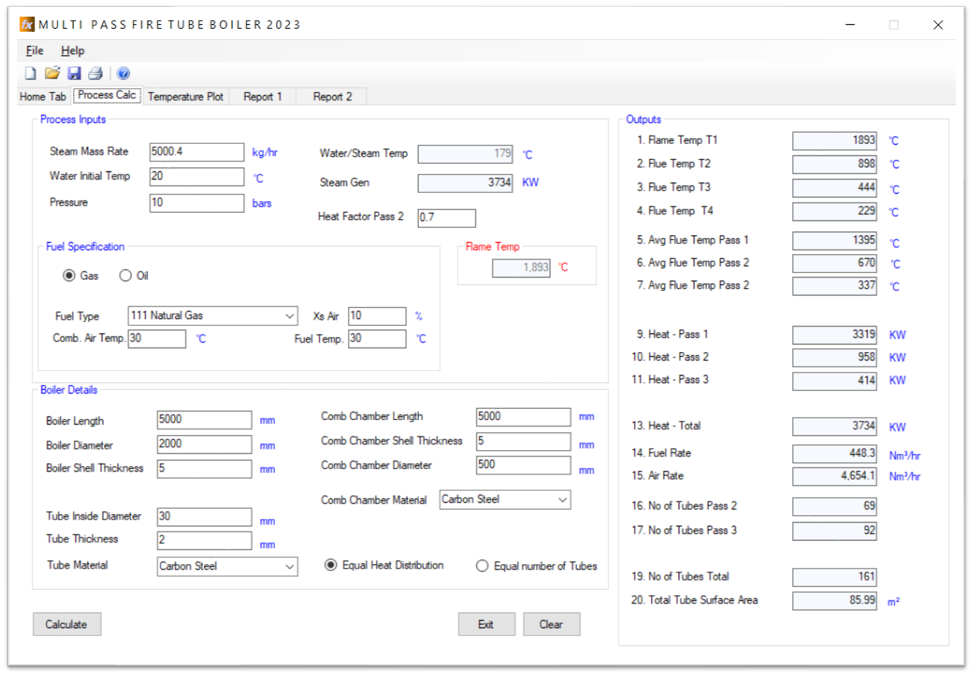973x676 pixels.
Task: Click the Fuel Temp input field
Action: coord(377,339)
